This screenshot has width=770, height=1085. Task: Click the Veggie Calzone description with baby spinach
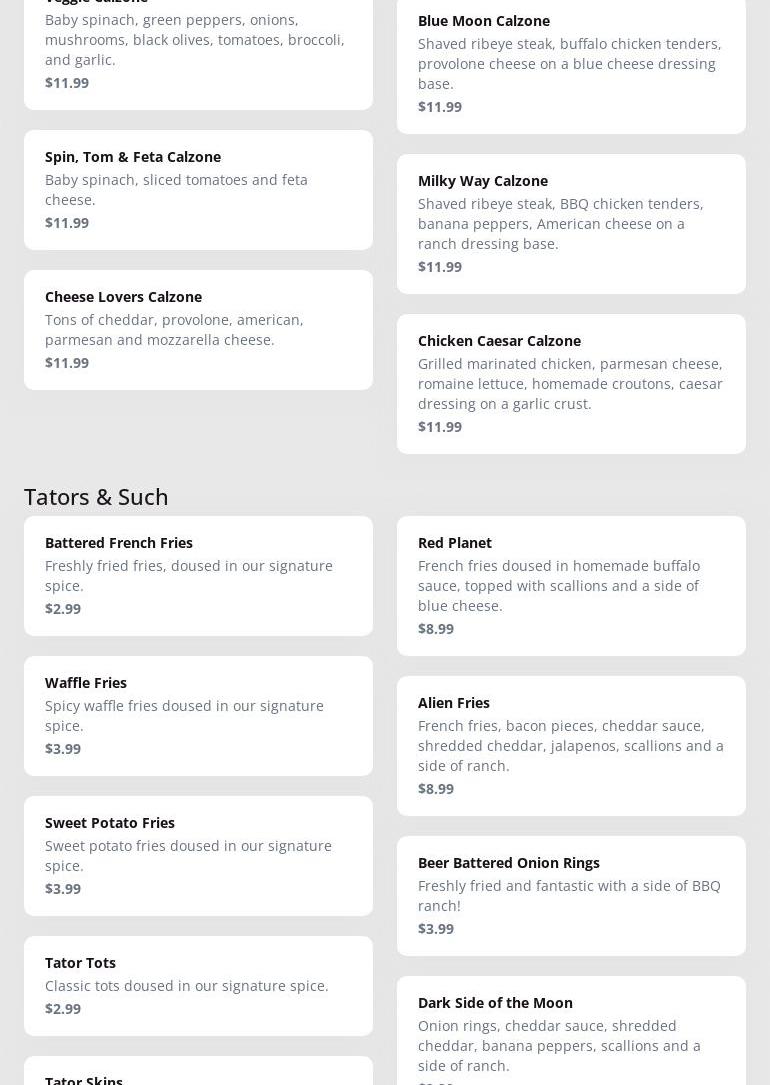(x=194, y=40)
